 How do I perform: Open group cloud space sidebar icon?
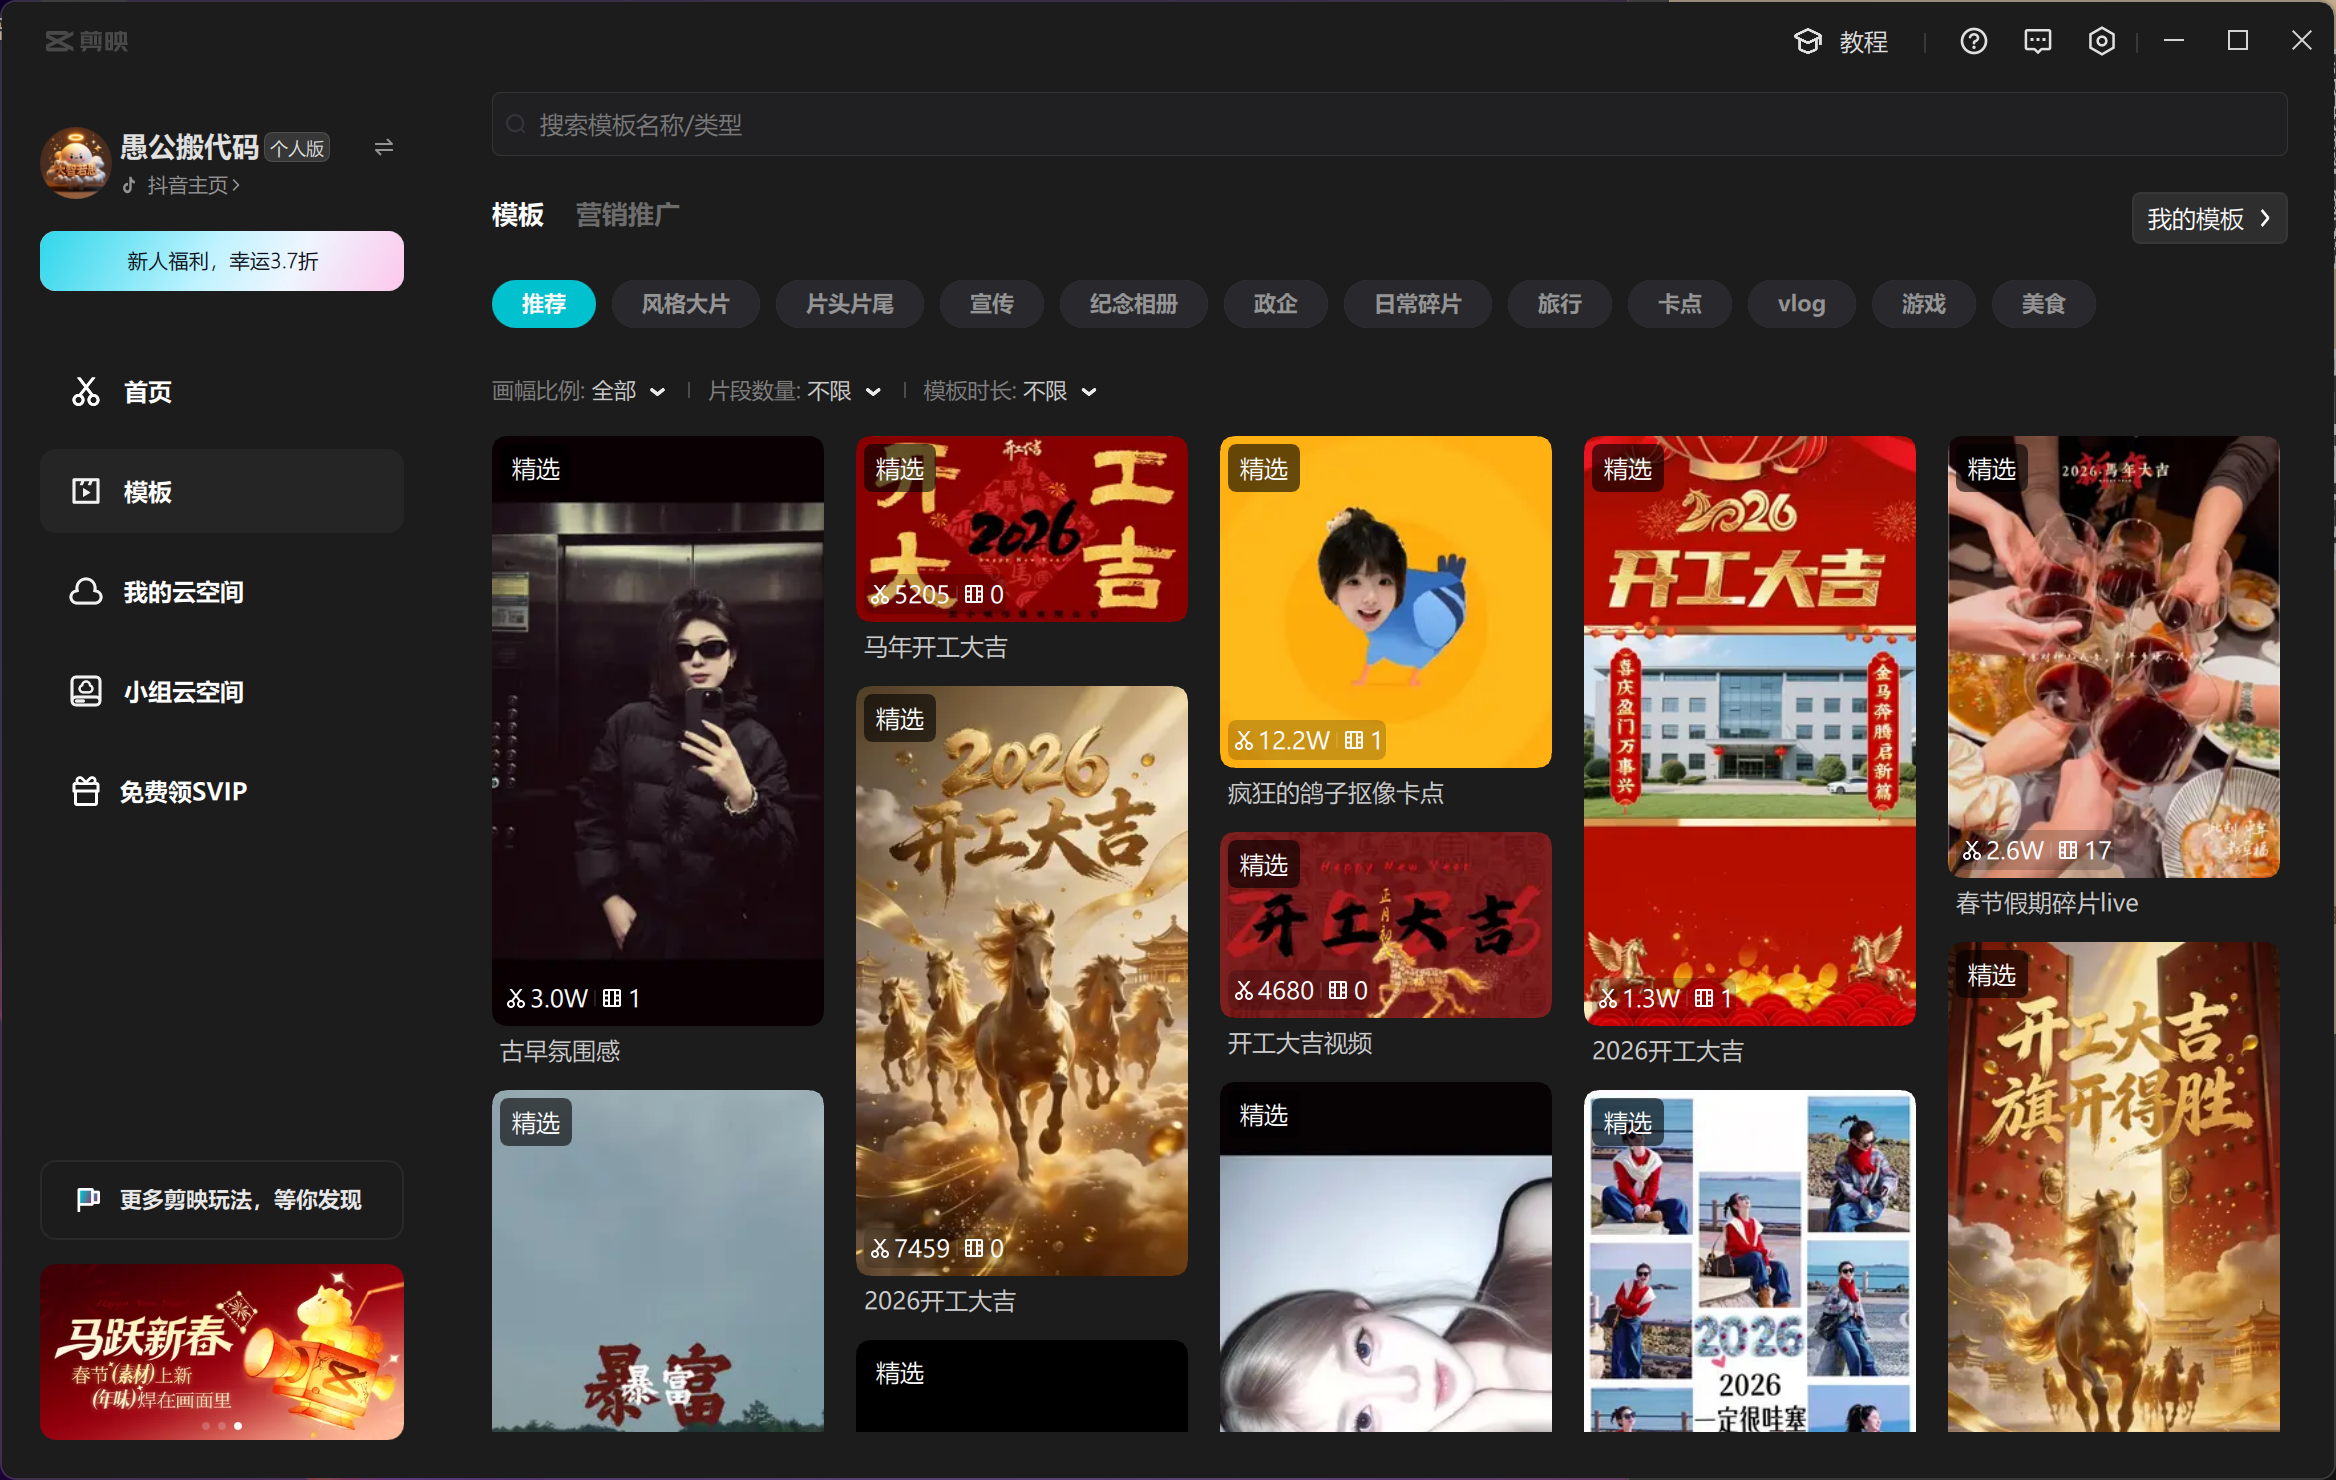point(86,691)
